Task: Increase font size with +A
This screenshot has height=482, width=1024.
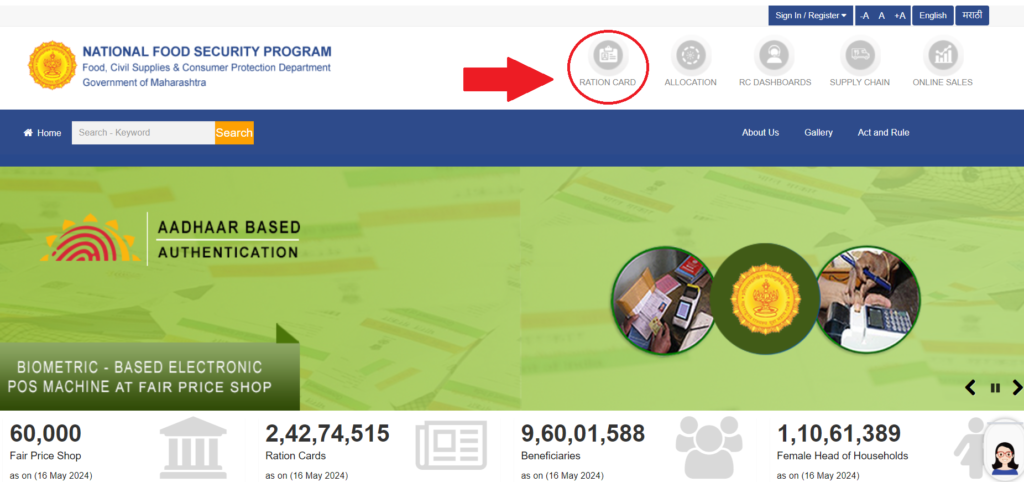Action: 900,16
